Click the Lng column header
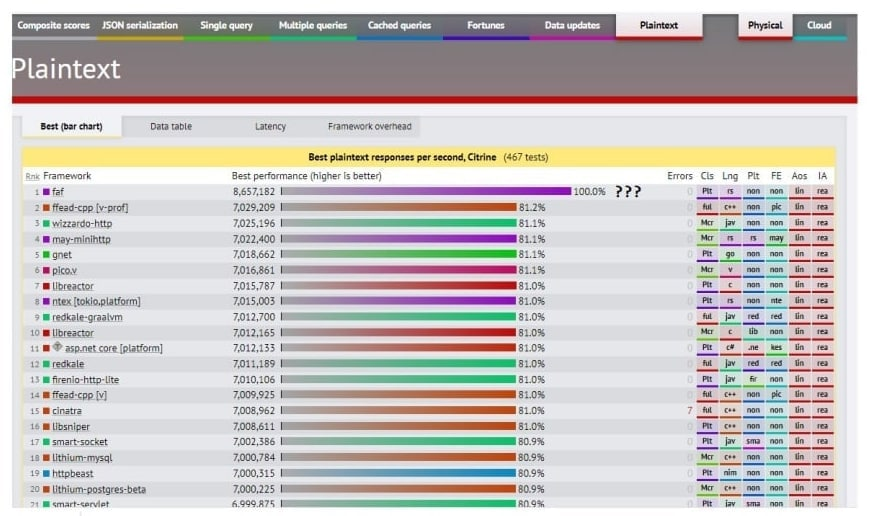This screenshot has height=516, width=869. point(730,176)
